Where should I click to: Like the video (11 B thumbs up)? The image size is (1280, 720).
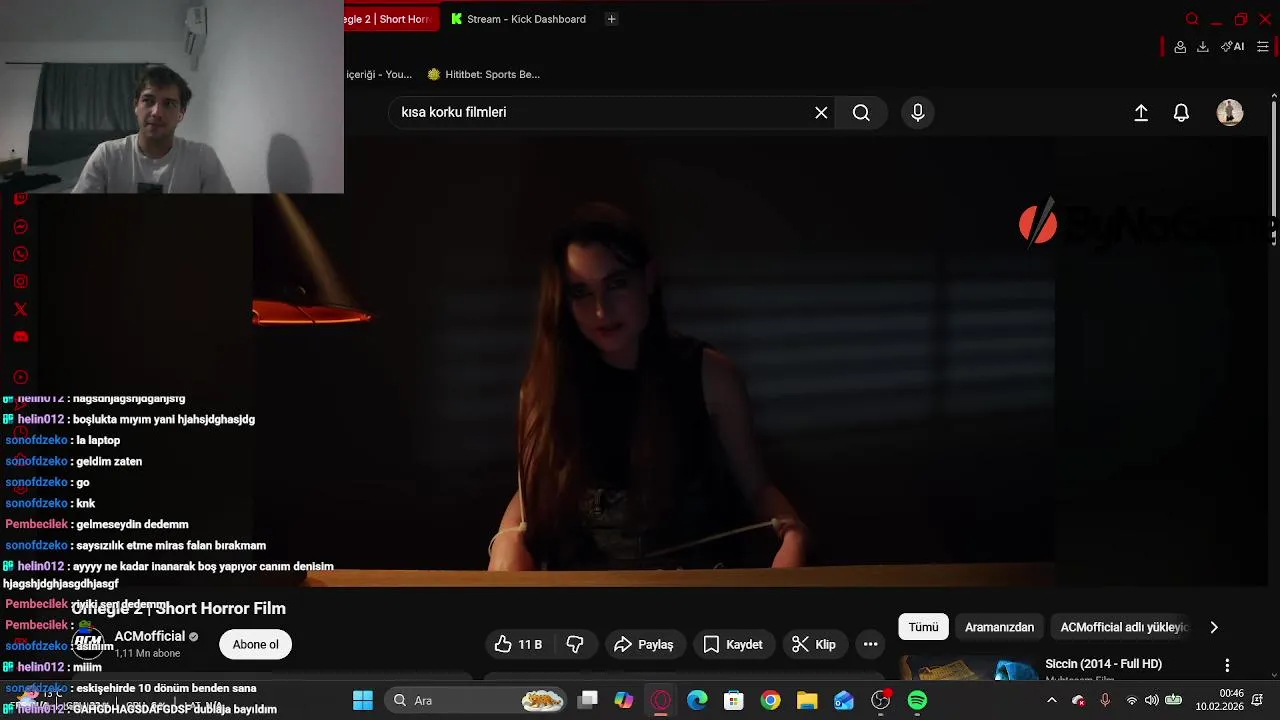(518, 645)
